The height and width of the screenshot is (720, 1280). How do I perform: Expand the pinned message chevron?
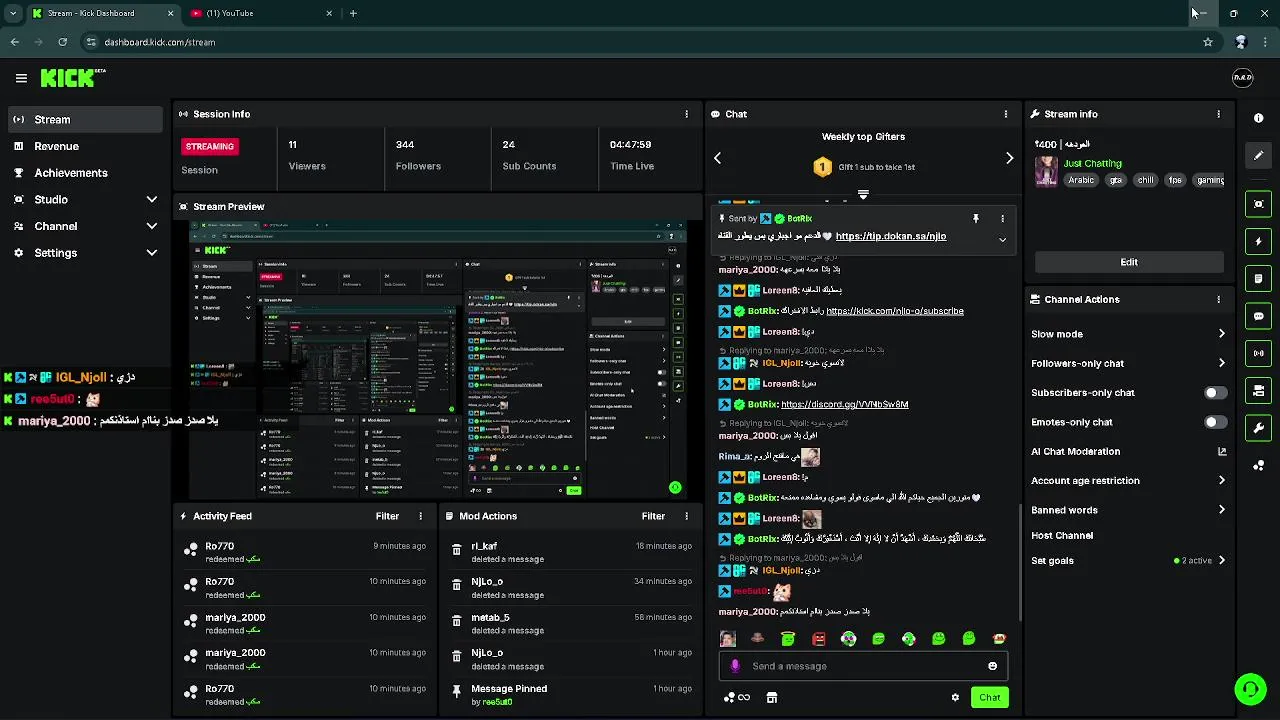pos(1002,239)
